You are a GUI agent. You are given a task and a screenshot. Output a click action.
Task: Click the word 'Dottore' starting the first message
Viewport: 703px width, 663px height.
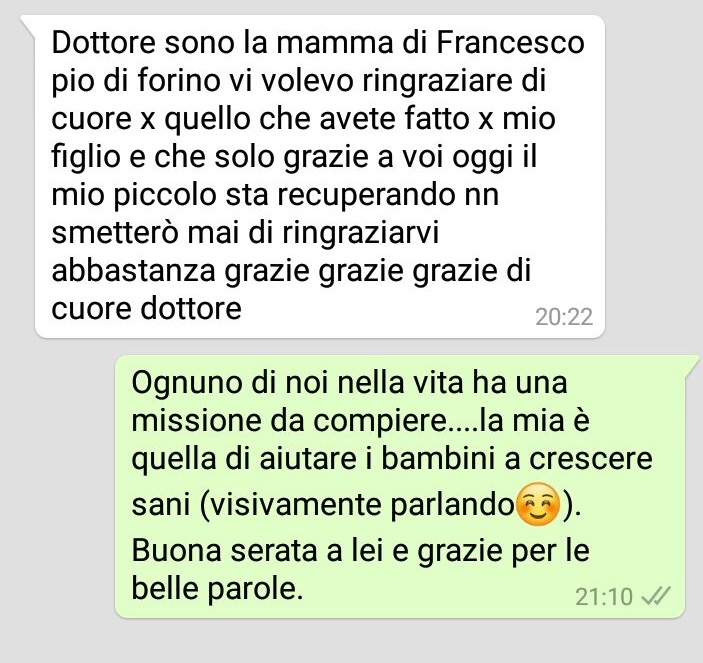(x=104, y=43)
